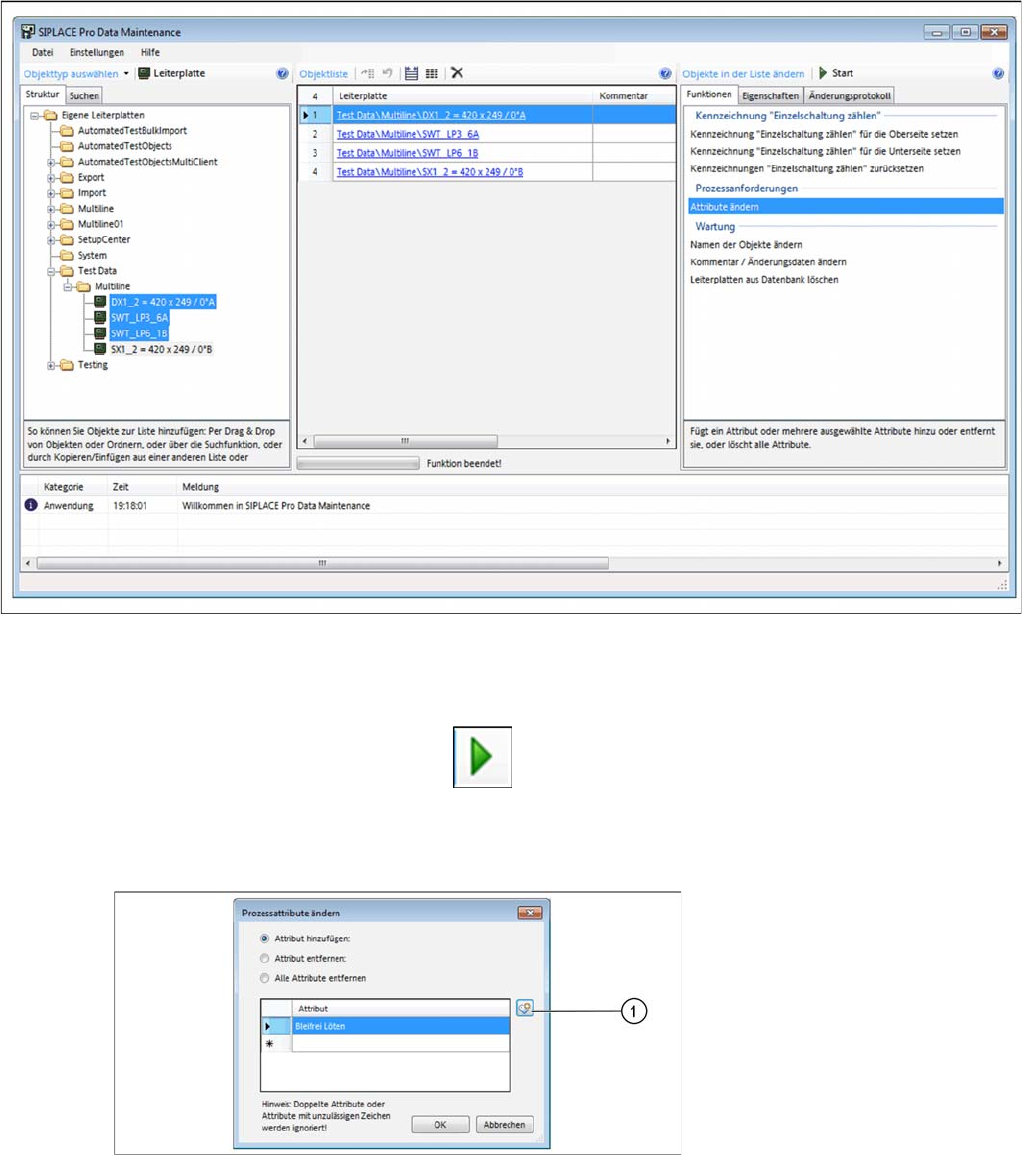Image resolution: width=1022 pixels, height=1155 pixels.
Task: Click the Leiterplatte board icon in the toolbar
Action: pyautogui.click(x=144, y=73)
